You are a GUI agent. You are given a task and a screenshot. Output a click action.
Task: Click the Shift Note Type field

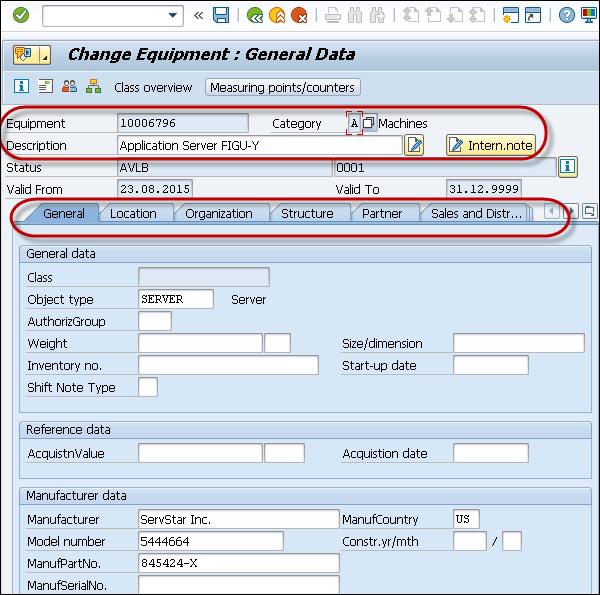pos(148,387)
